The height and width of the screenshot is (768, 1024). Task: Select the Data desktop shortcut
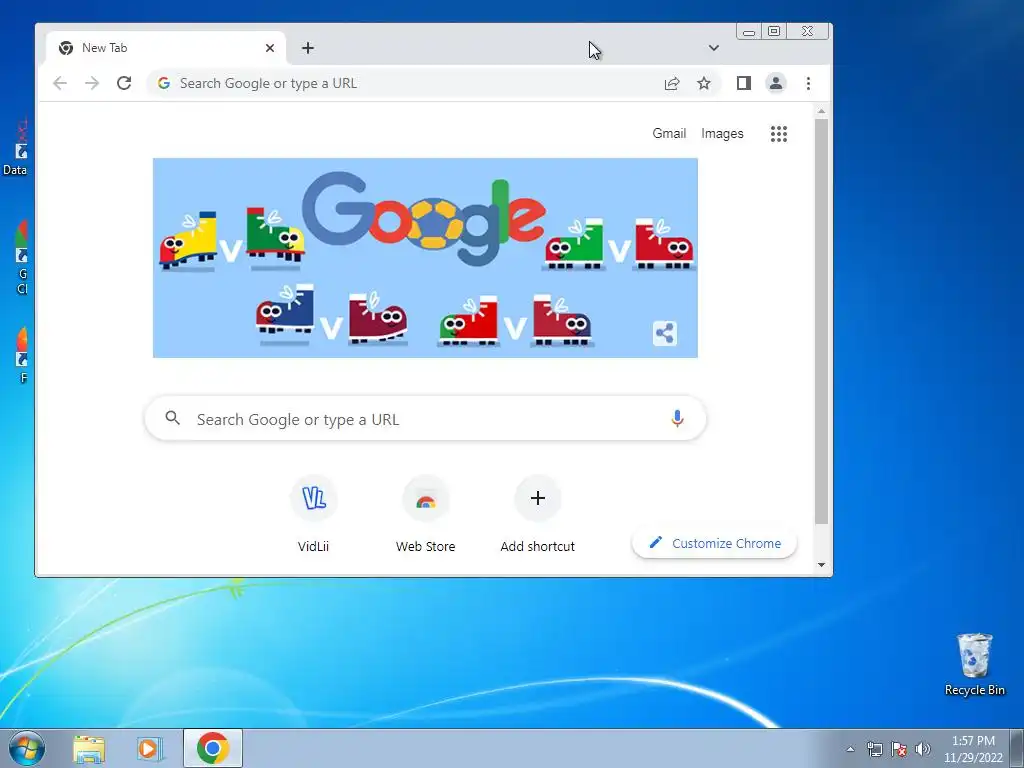pyautogui.click(x=16, y=148)
